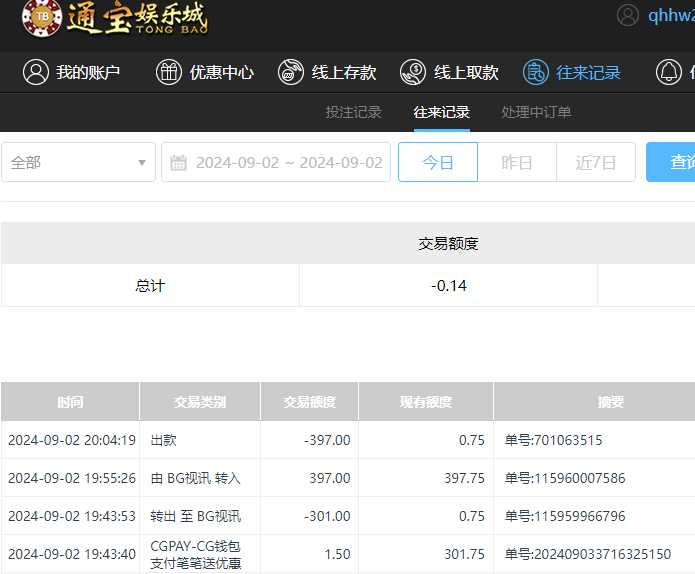Image resolution: width=695 pixels, height=574 pixels.
Task: Select the 昨日 date filter
Action: 517,162
